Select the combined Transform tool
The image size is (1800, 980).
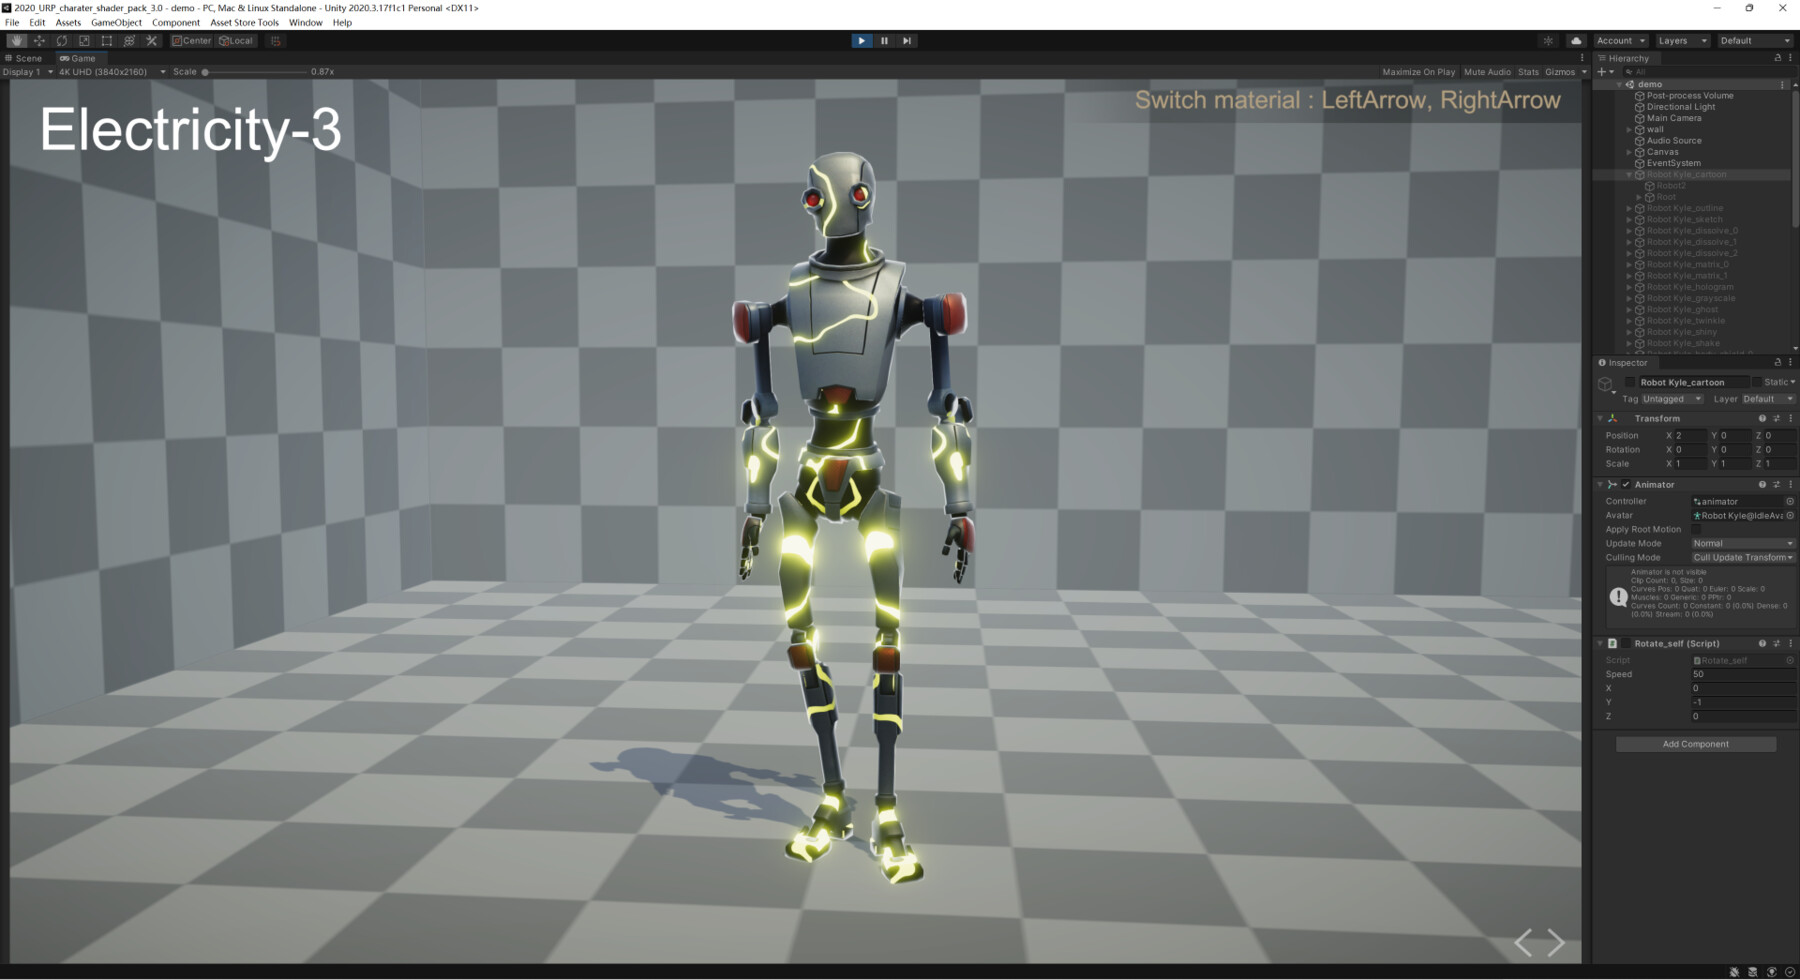(x=129, y=41)
